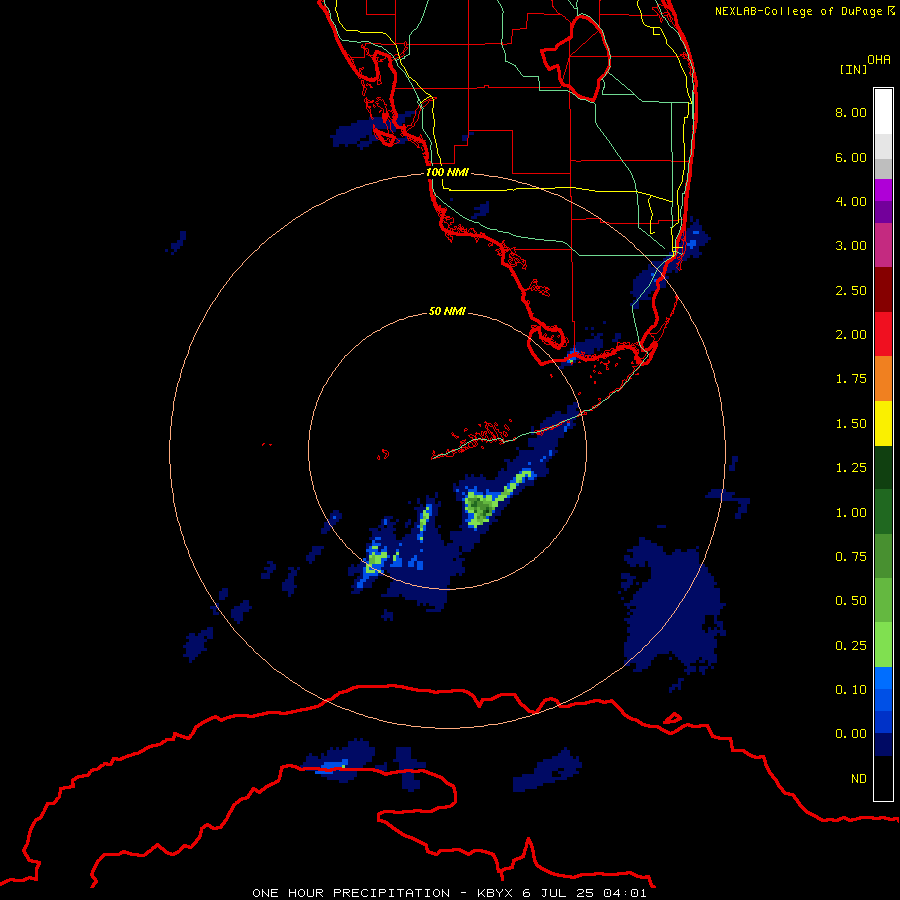Select the 1.00 legend value
The height and width of the screenshot is (900, 900).
pos(851,513)
